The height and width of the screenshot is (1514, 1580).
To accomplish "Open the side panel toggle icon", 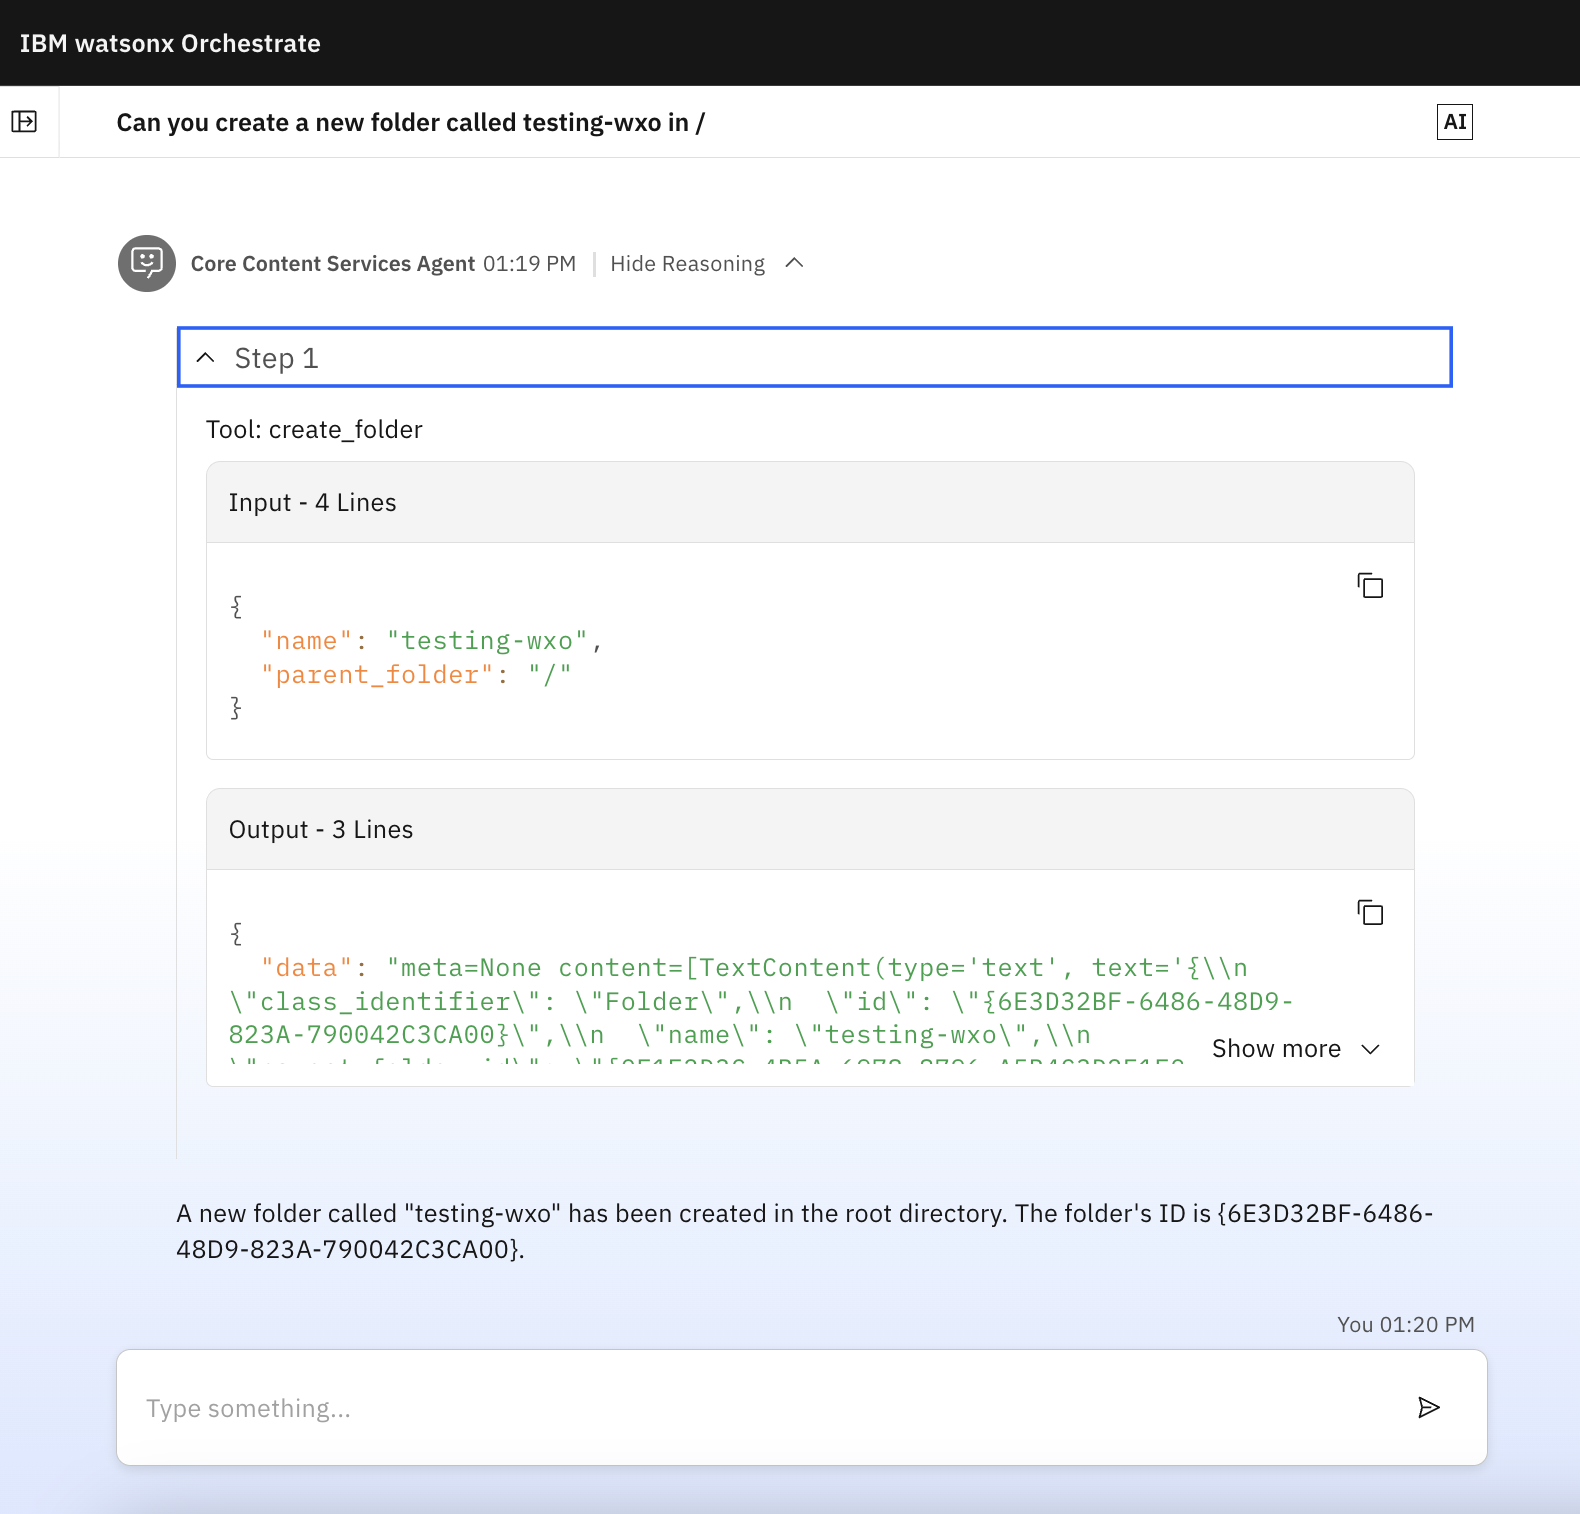I will (24, 122).
